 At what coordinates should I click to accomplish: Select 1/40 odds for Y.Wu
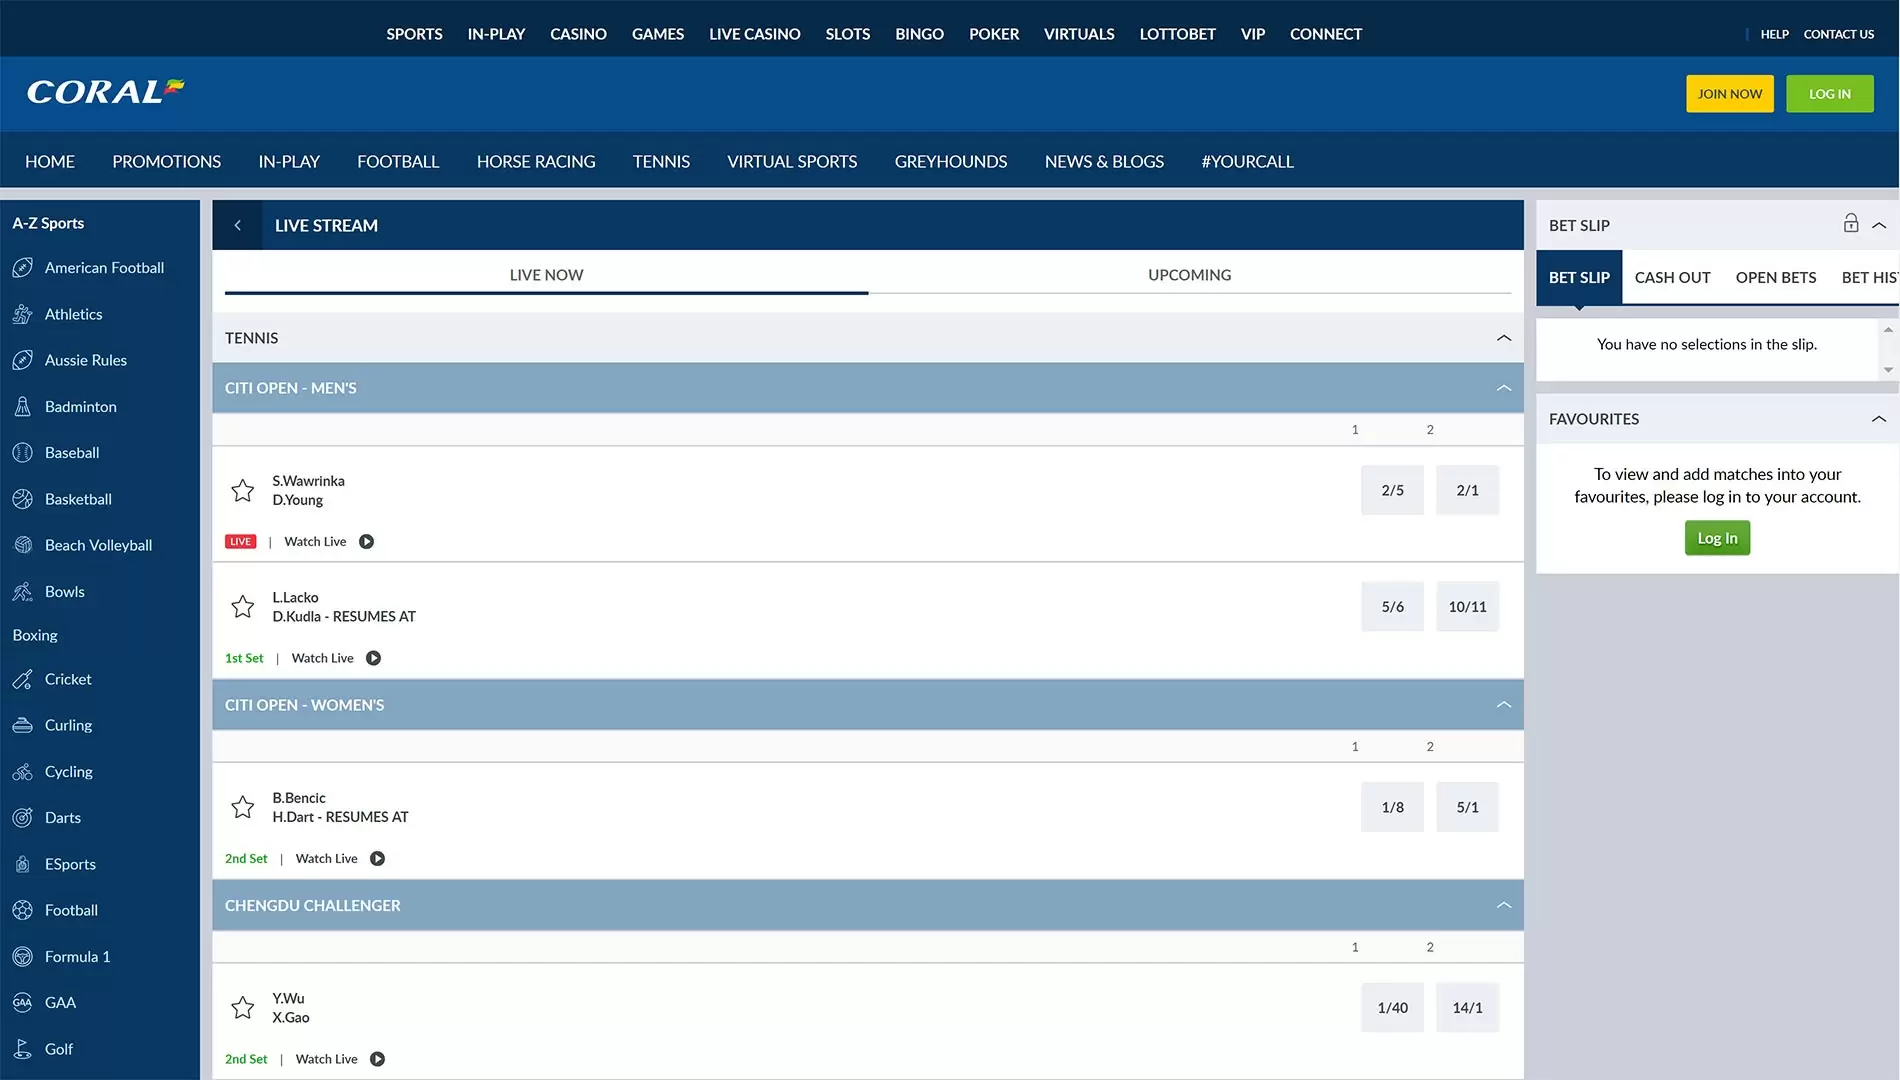pos(1392,1007)
